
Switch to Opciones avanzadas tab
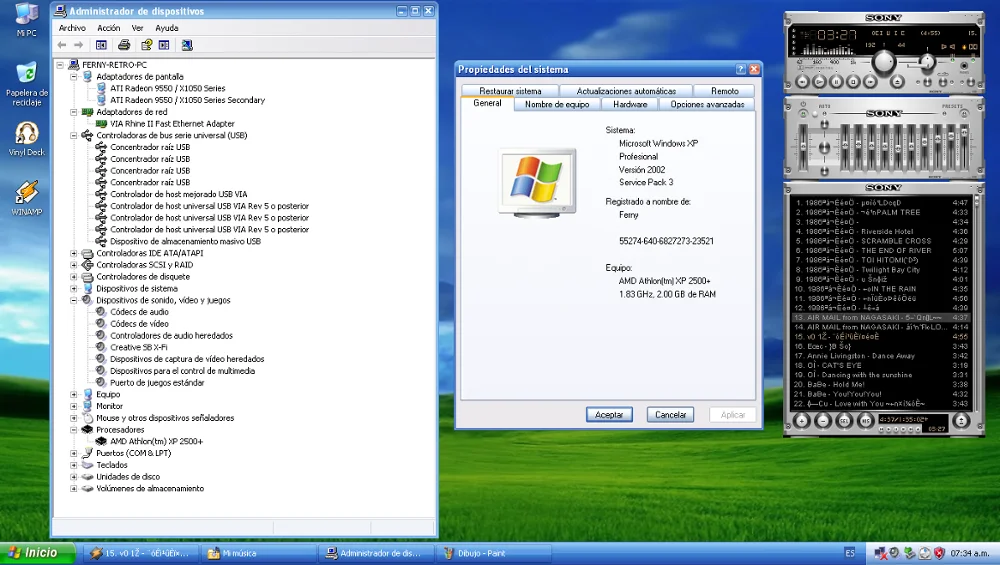707,105
